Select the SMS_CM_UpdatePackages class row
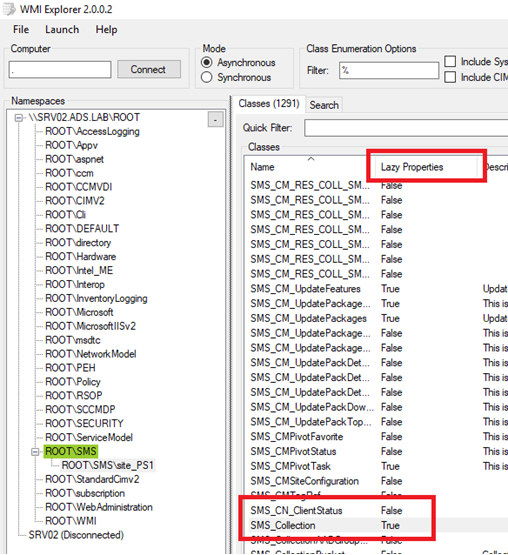Image resolution: width=508 pixels, height=555 pixels. [377, 319]
